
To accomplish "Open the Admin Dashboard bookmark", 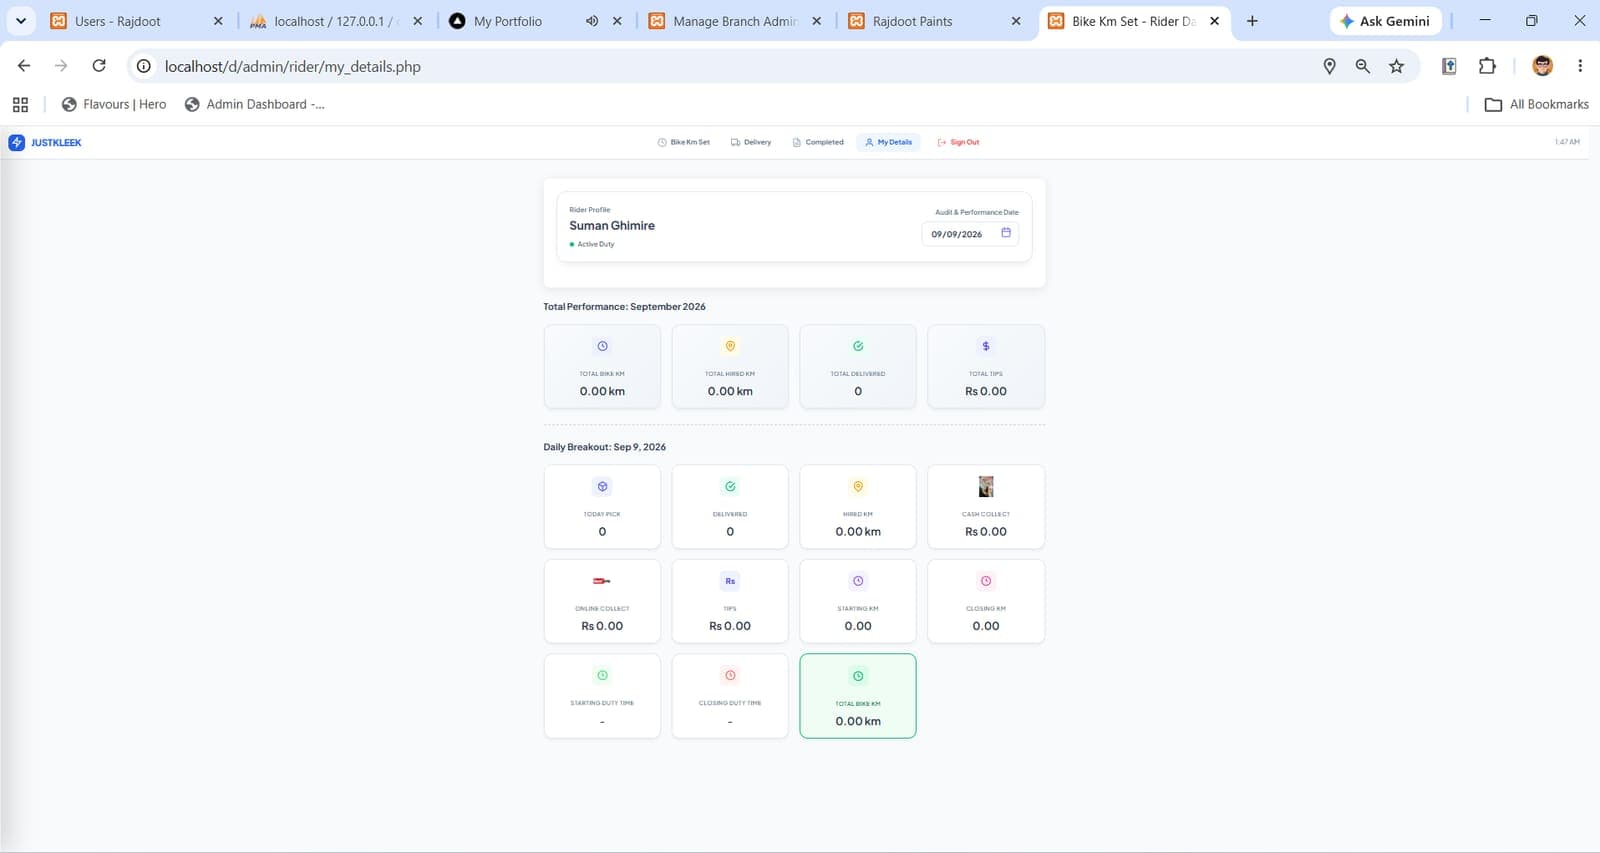I will point(255,104).
